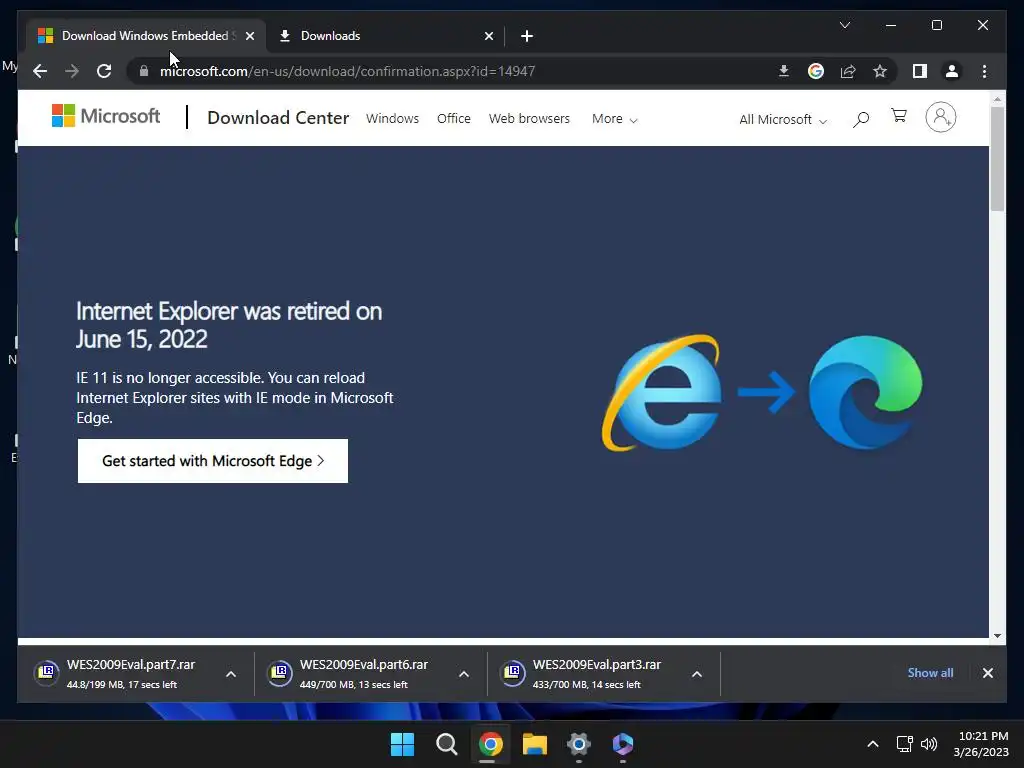The width and height of the screenshot is (1024, 768).
Task: Click the scrollbar down arrow
Action: 997,635
